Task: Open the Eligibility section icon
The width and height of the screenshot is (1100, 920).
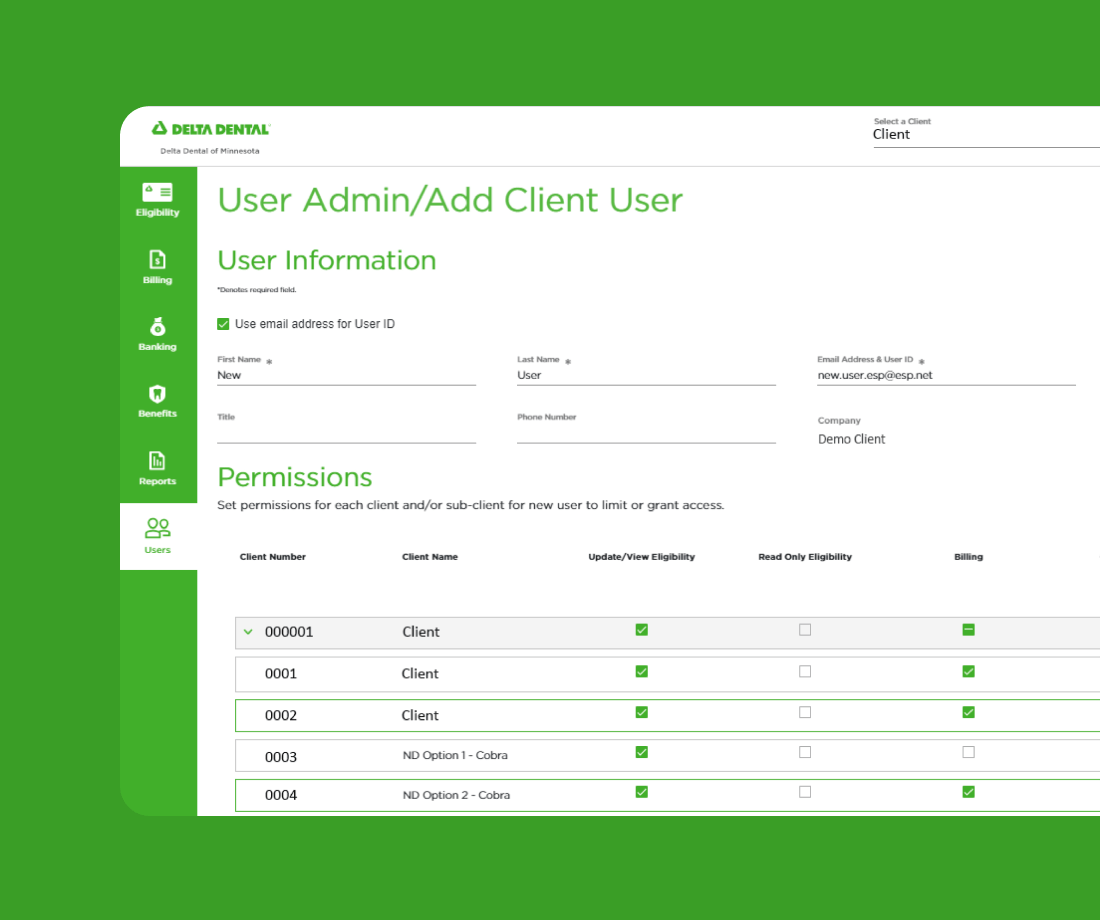Action: [157, 192]
